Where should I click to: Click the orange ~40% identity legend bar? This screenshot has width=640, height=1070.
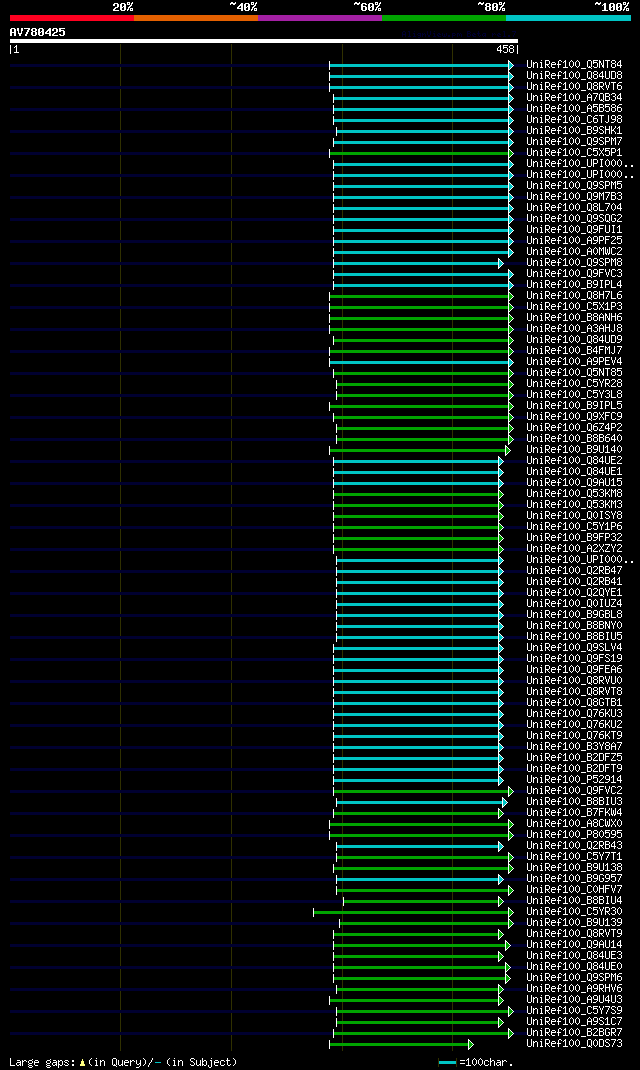click(196, 18)
